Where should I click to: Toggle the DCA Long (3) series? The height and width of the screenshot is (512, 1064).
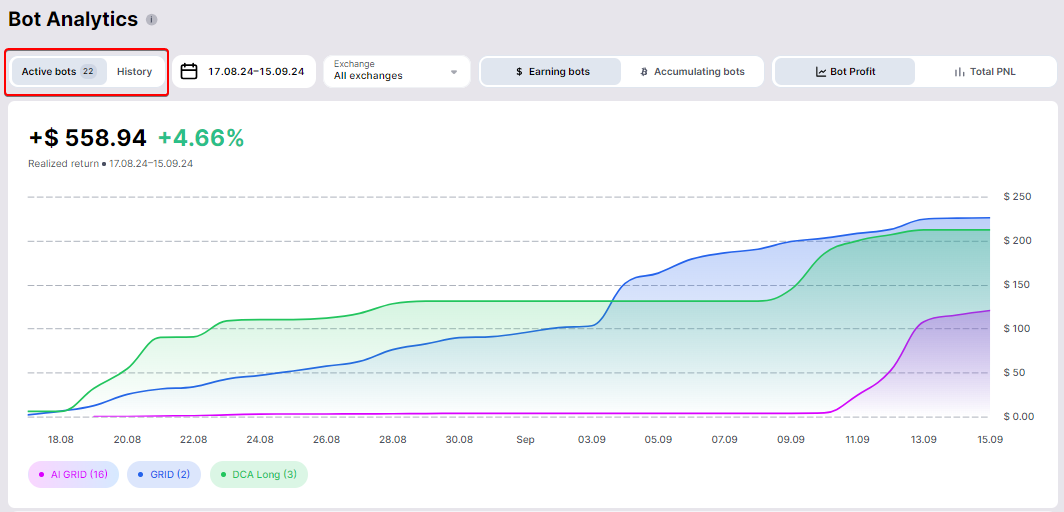(x=258, y=474)
